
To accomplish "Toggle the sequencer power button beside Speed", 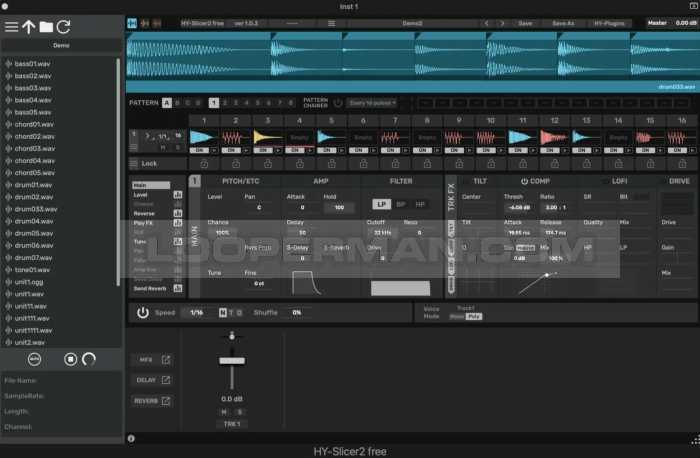I will point(142,312).
